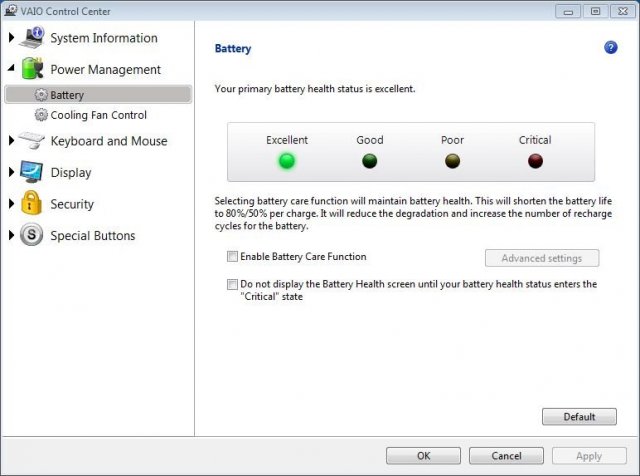Click the Cancel button
The height and width of the screenshot is (476, 640).
pos(506,456)
